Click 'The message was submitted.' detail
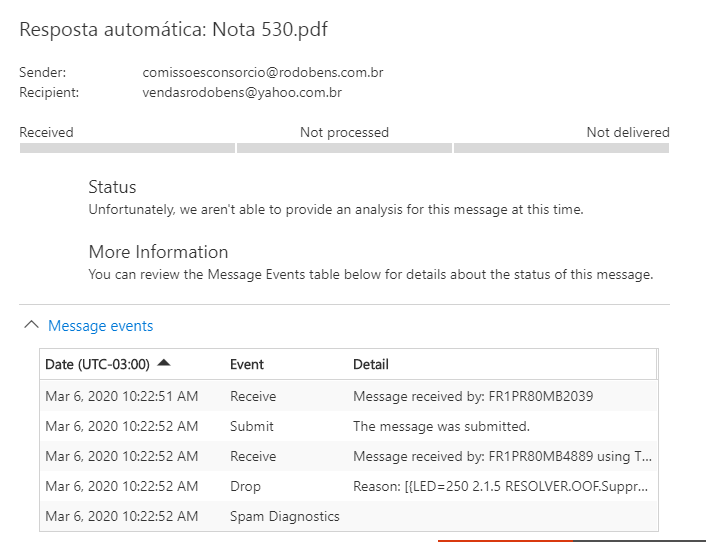 click(441, 426)
